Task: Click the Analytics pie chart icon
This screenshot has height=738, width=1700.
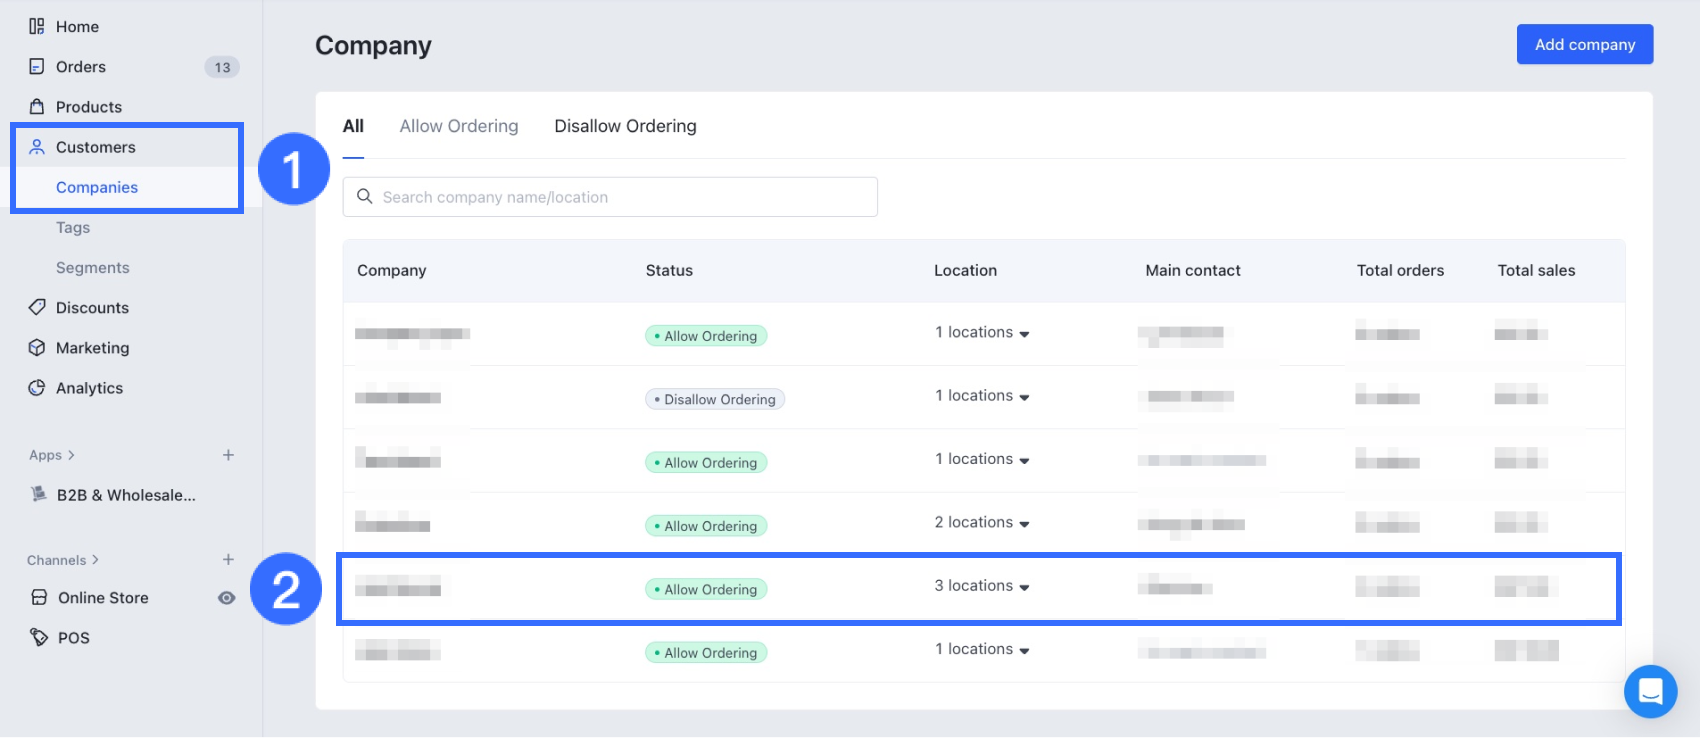Action: pos(37,388)
